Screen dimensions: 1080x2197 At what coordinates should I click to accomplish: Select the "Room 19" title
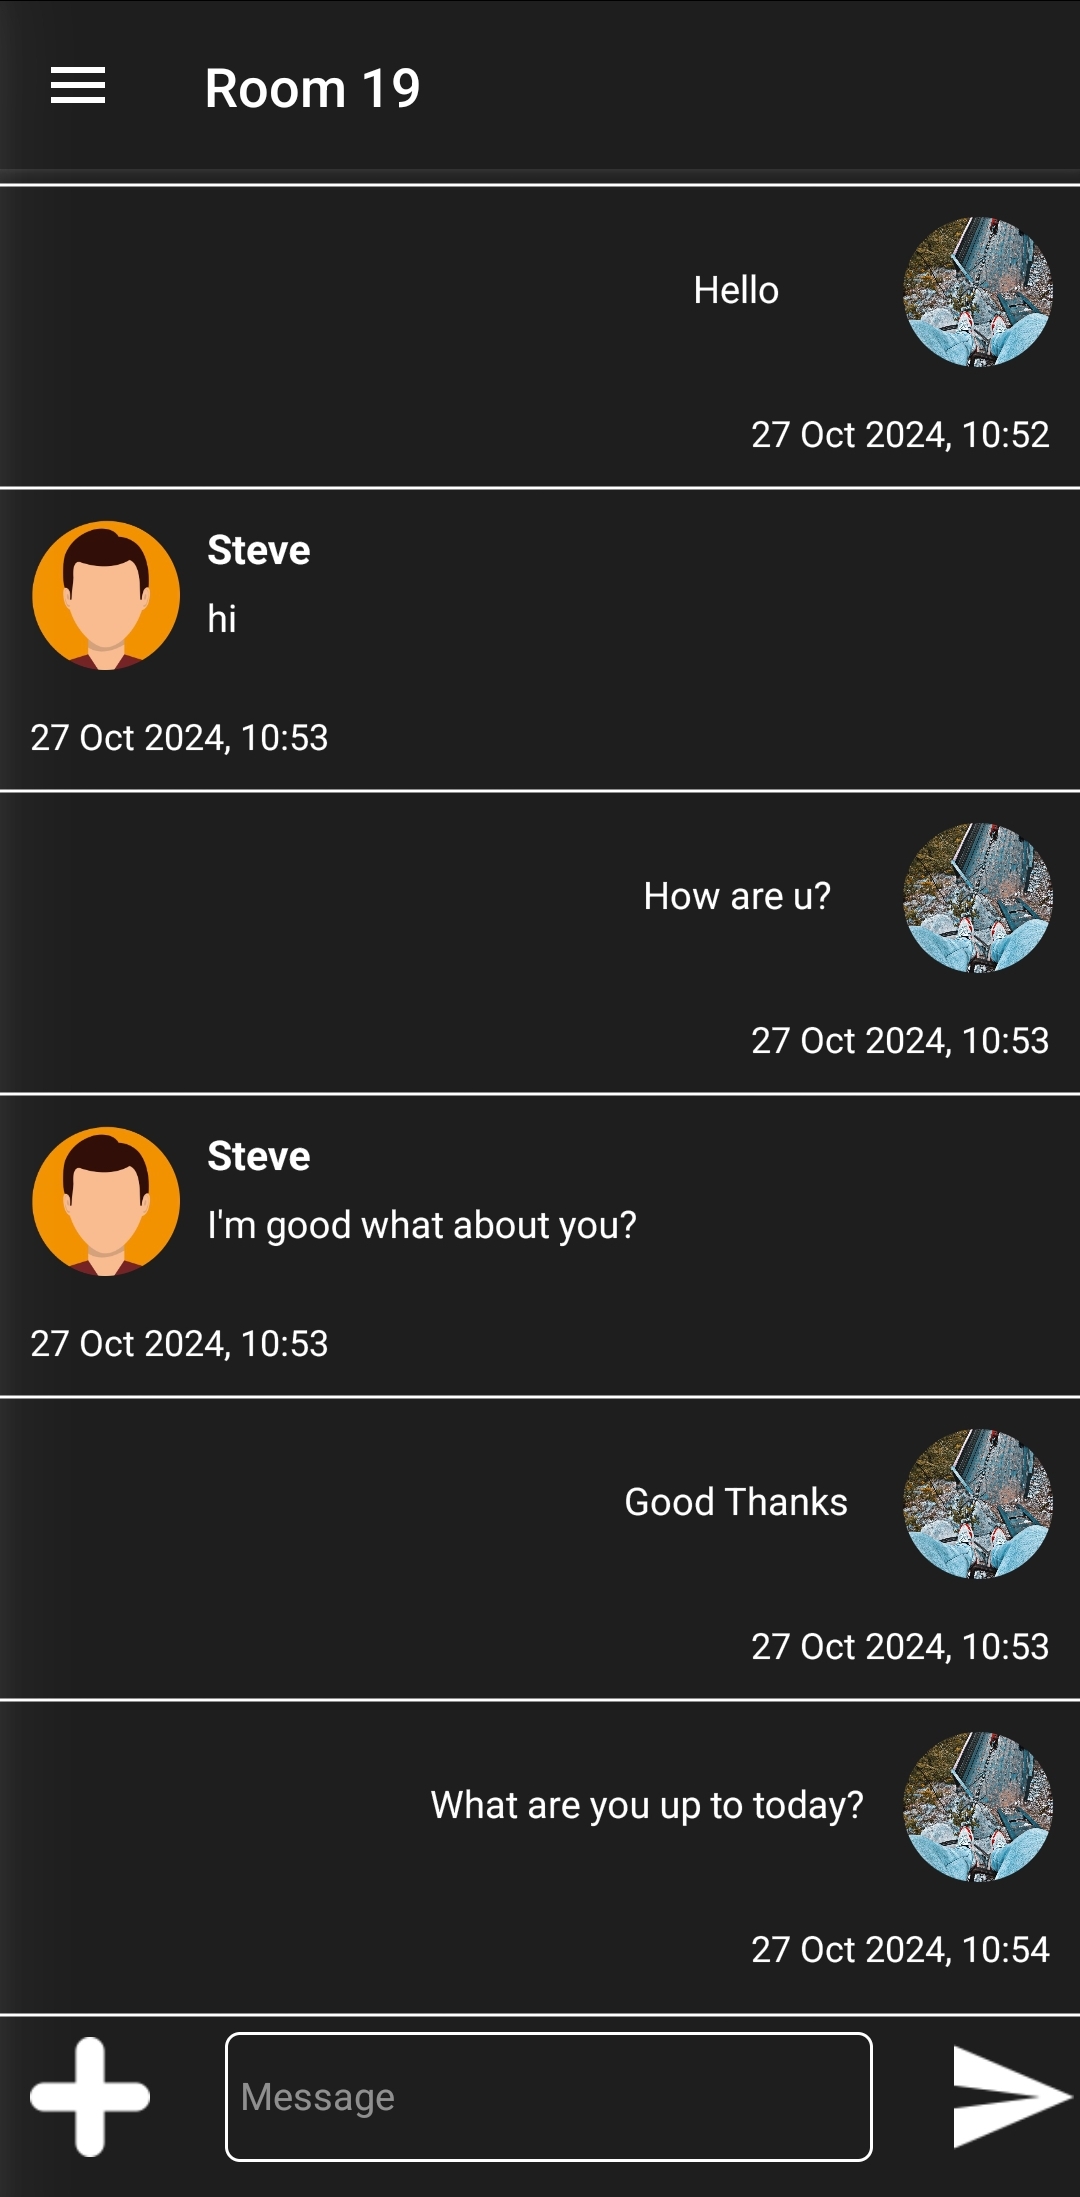(x=312, y=88)
